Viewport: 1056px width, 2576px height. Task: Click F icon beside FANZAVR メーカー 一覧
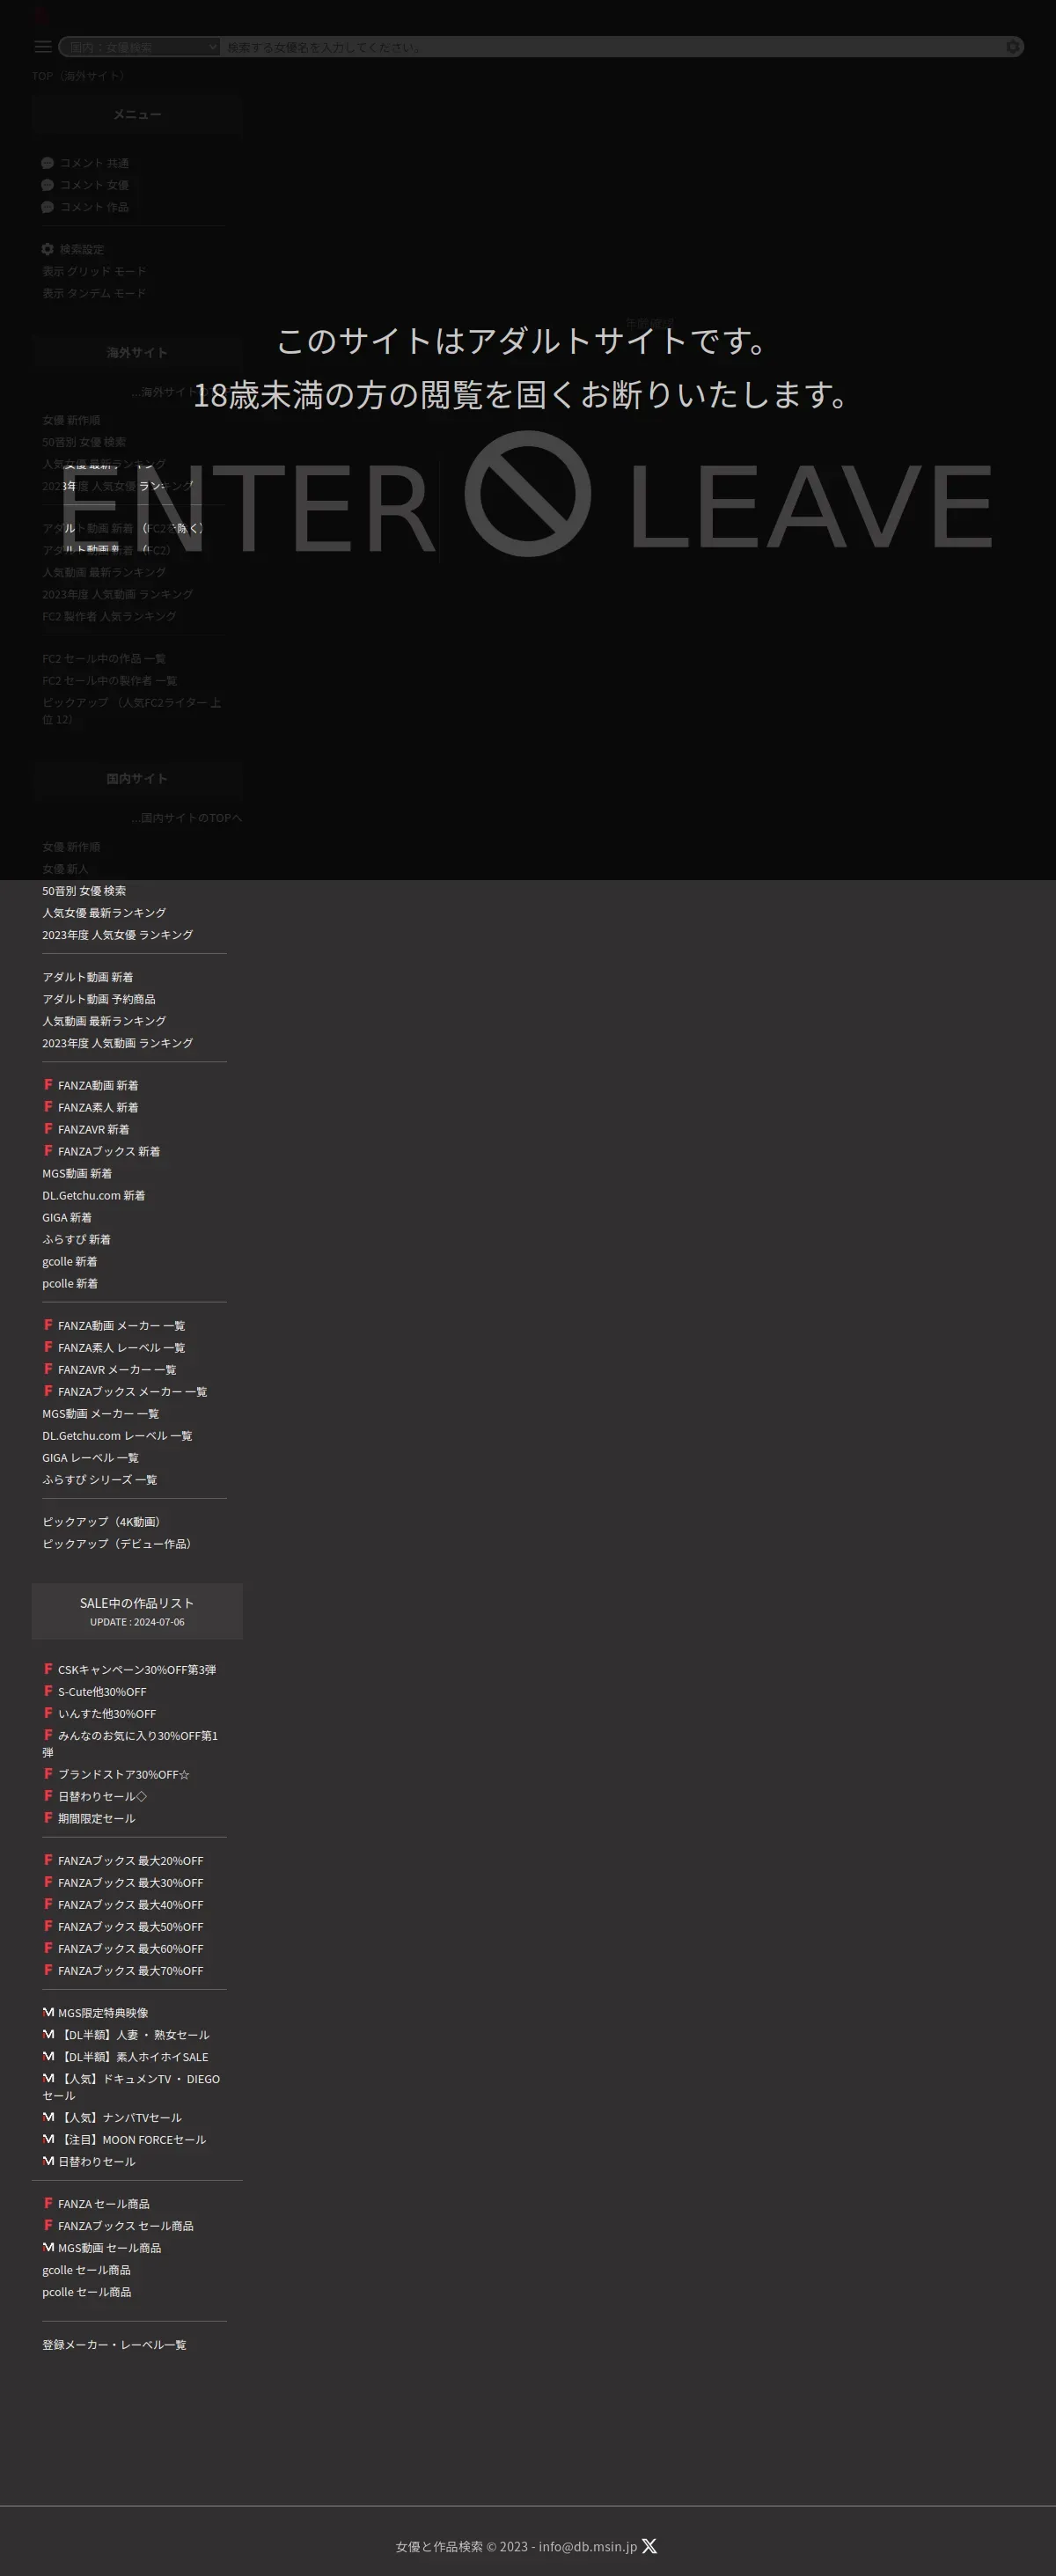(x=48, y=1368)
